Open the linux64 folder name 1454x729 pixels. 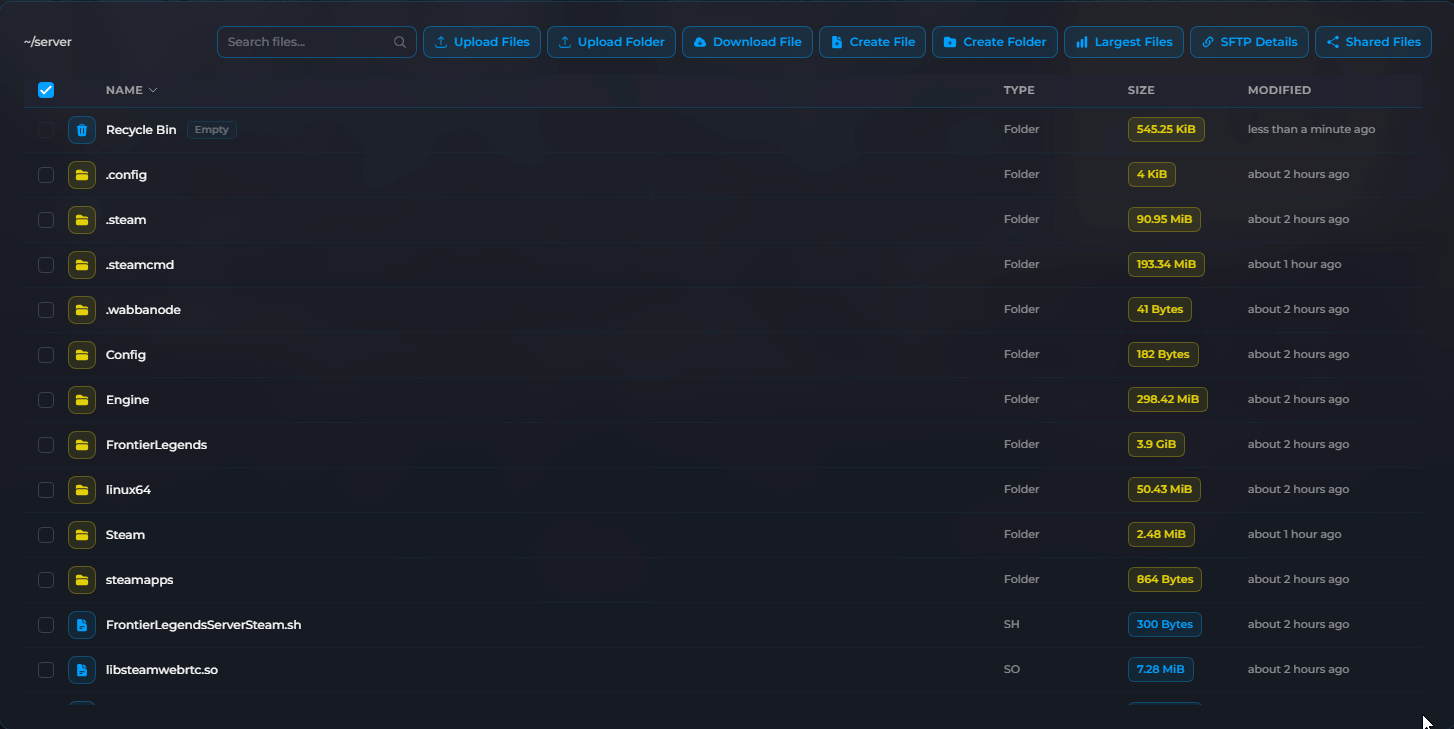[x=128, y=490]
